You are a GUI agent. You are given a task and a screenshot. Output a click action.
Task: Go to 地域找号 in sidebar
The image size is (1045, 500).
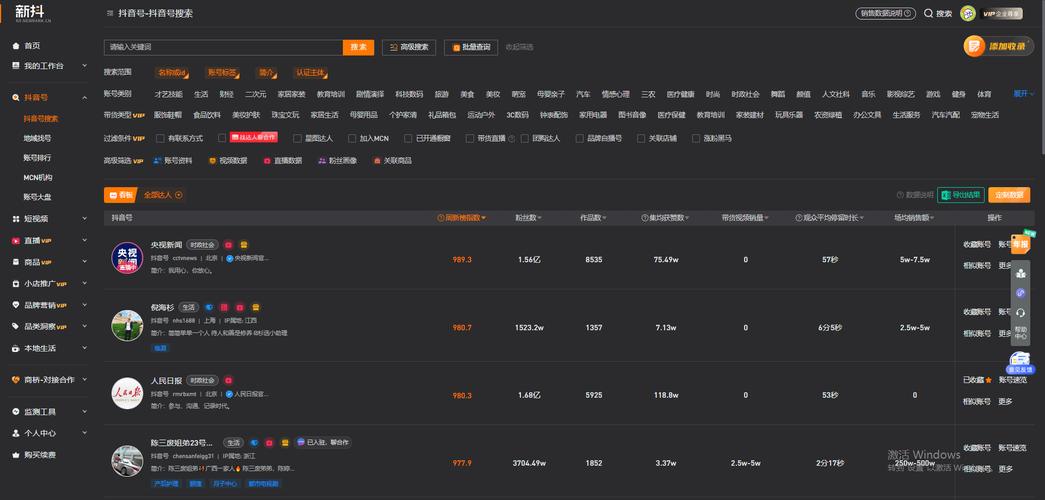(37, 139)
